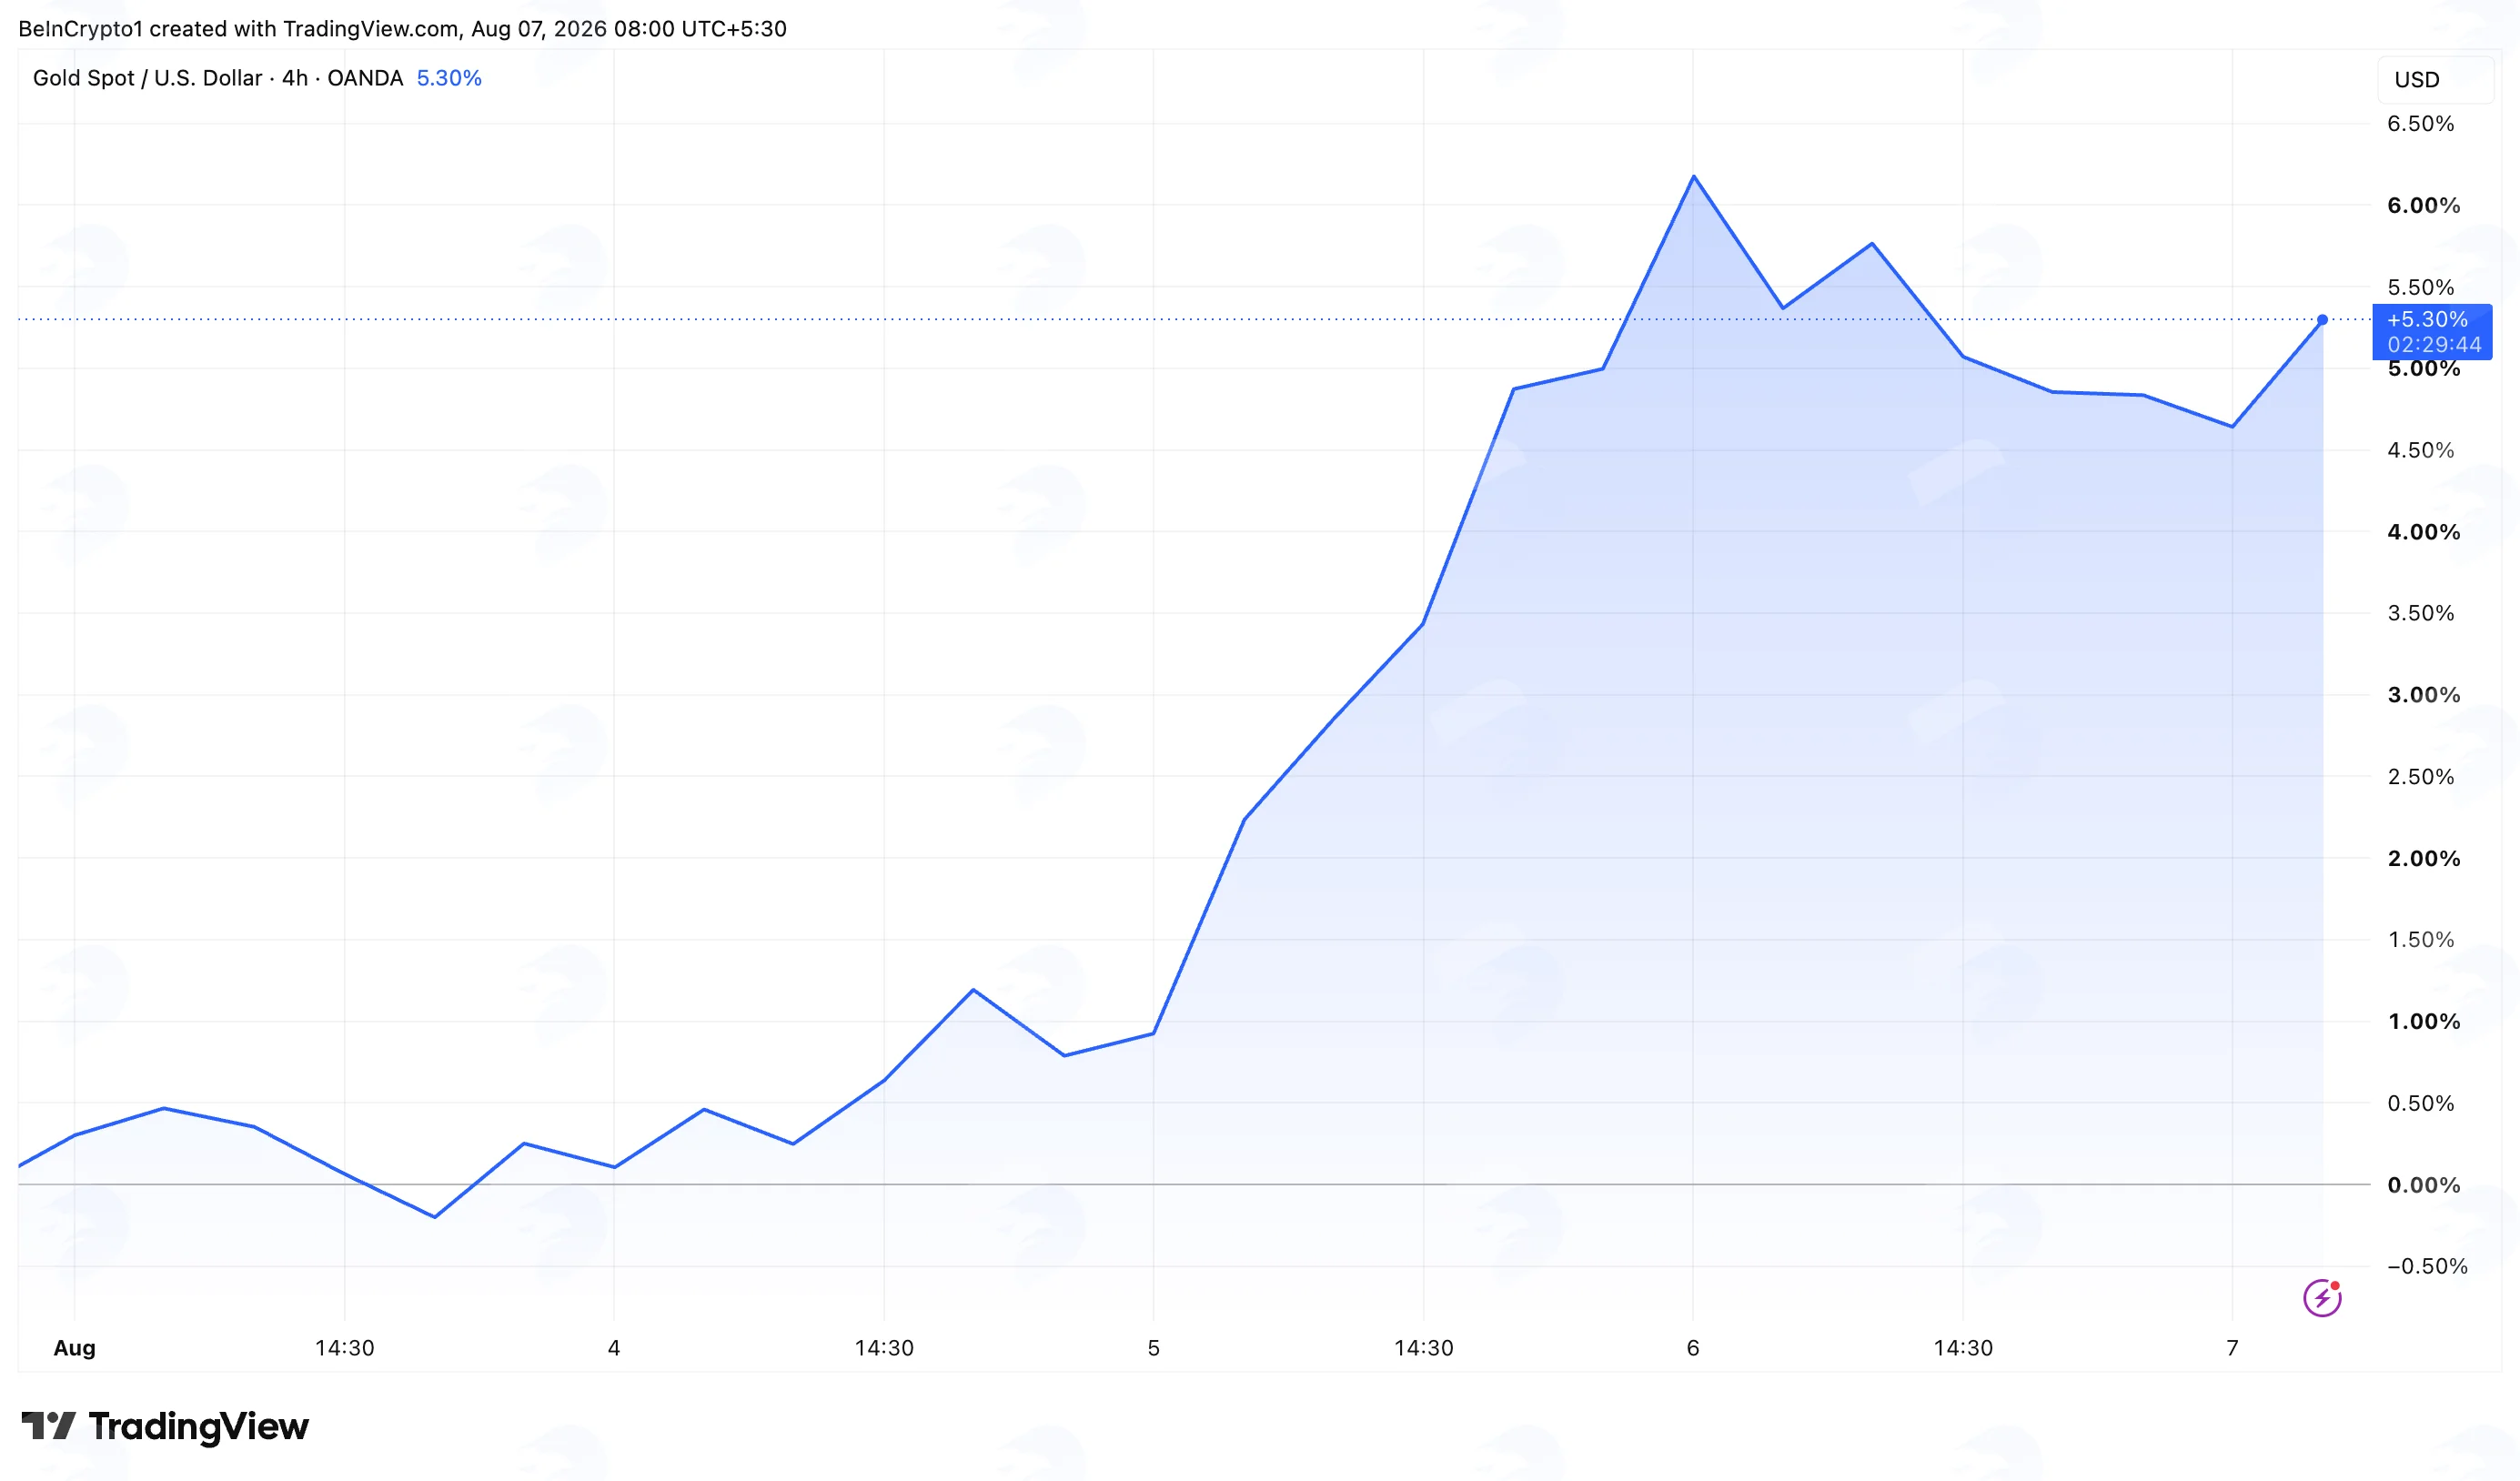Click the TradingView wordmark link
Viewport: 2520px width, 1481px height.
198,1426
